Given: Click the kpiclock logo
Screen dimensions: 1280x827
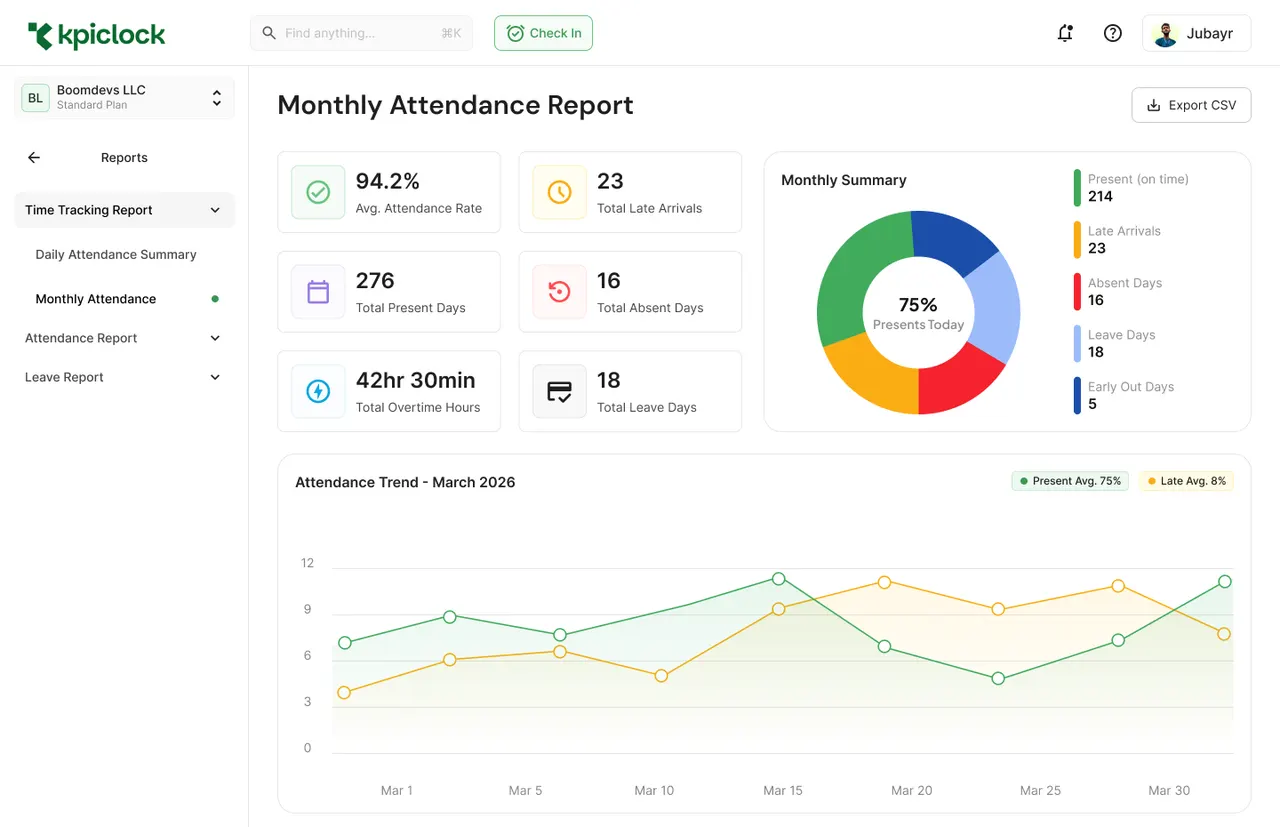Looking at the screenshot, I should [96, 35].
